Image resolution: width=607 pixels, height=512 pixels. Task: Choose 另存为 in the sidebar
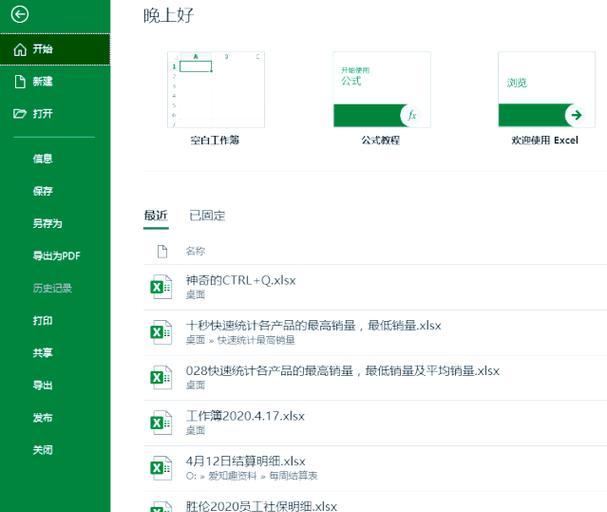47,224
